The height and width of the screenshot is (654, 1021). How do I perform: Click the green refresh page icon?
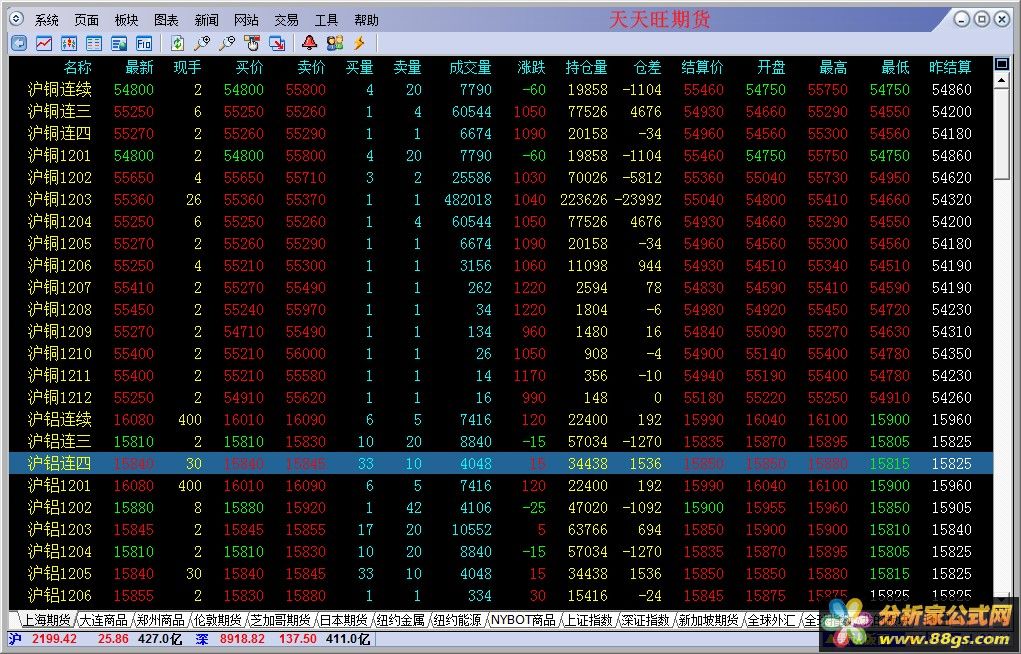(177, 43)
